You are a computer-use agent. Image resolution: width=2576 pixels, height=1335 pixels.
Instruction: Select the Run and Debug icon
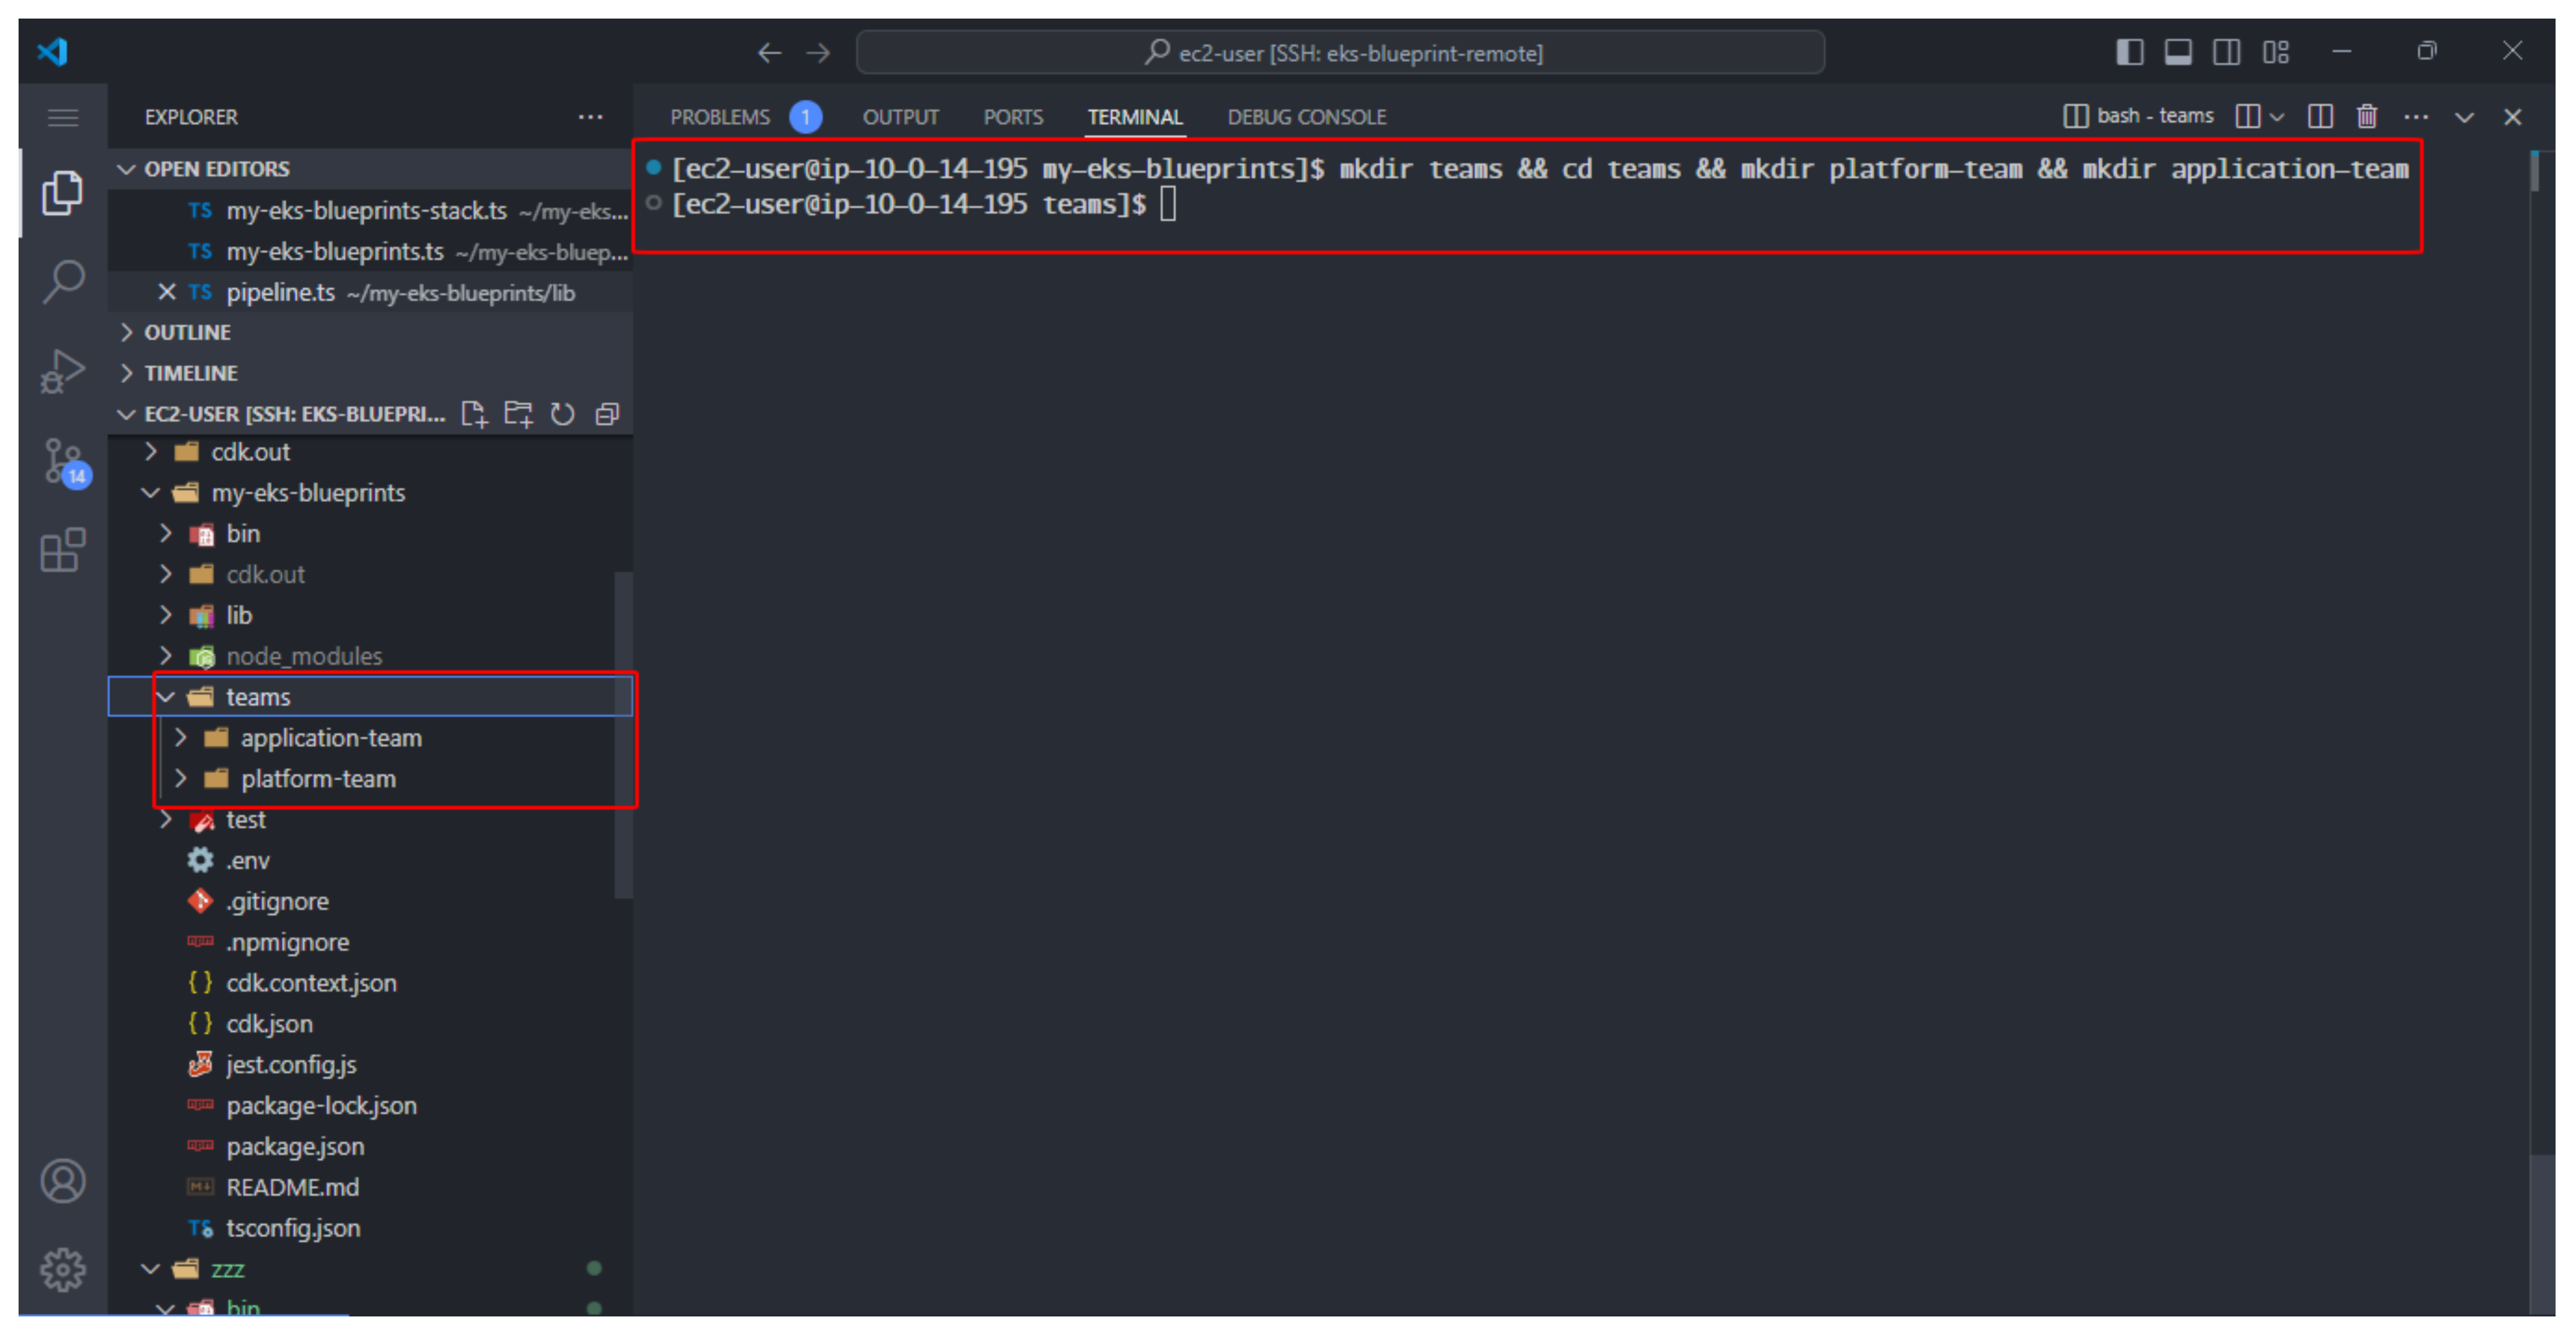coord(63,370)
